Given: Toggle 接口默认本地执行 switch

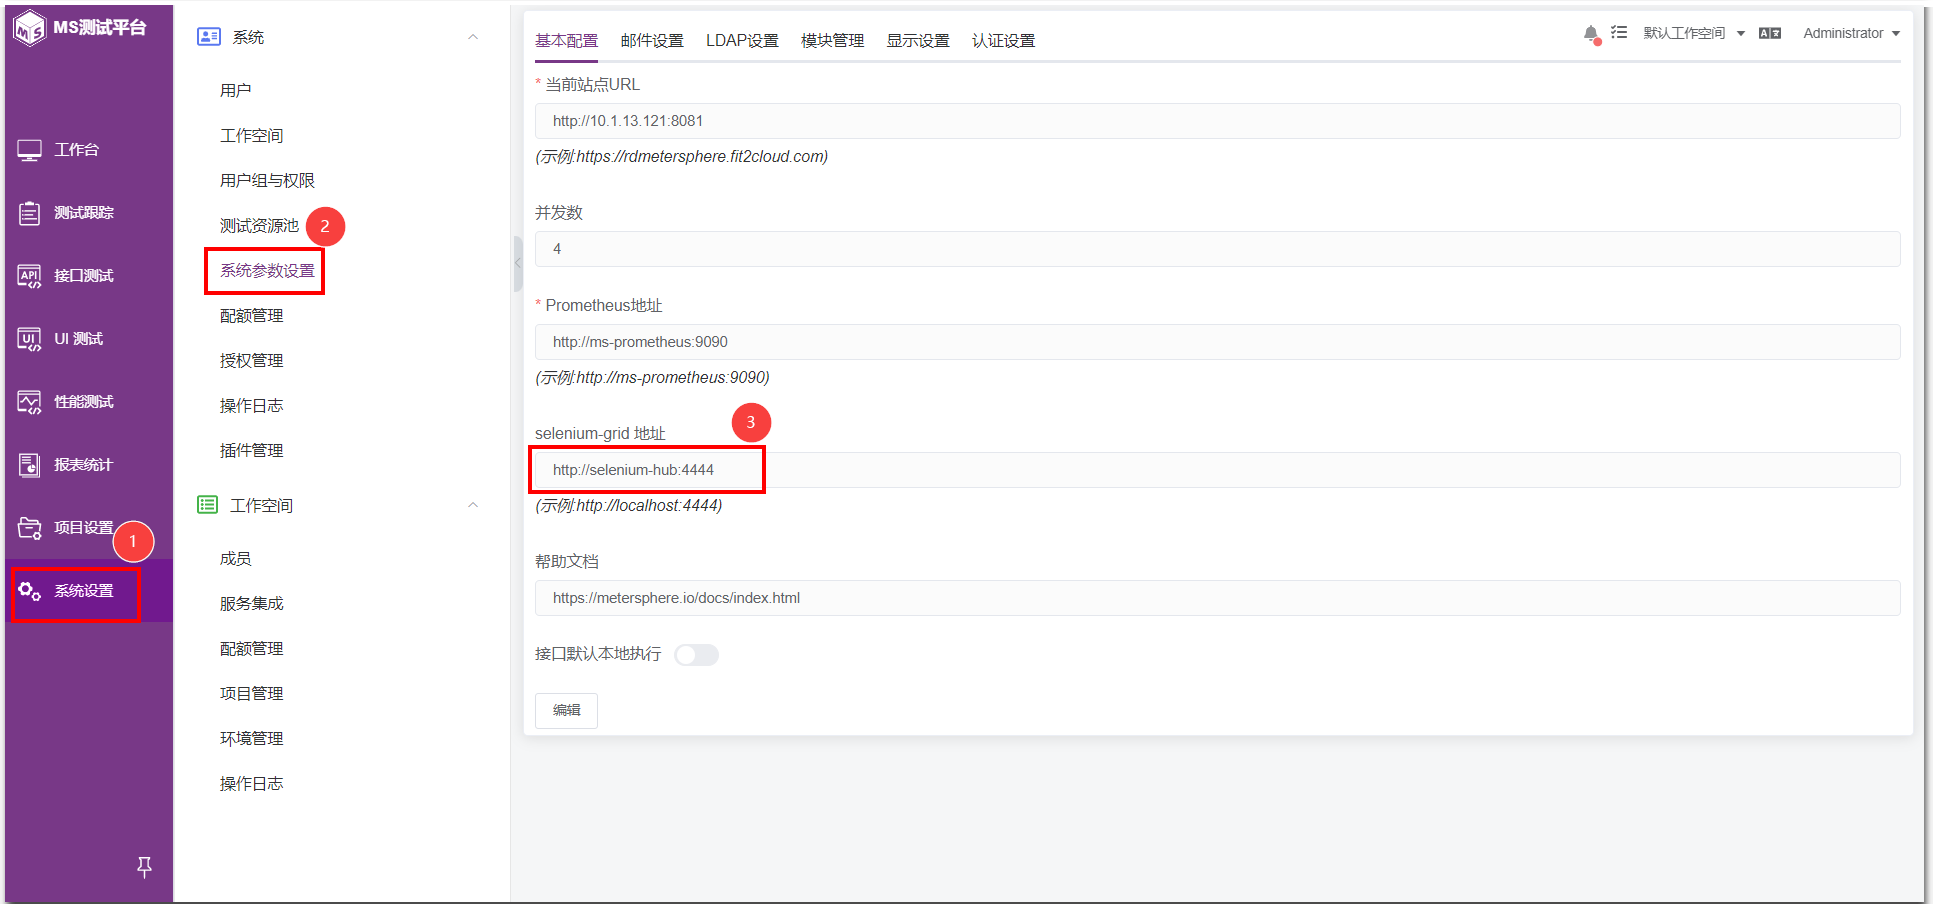Looking at the screenshot, I should point(697,655).
